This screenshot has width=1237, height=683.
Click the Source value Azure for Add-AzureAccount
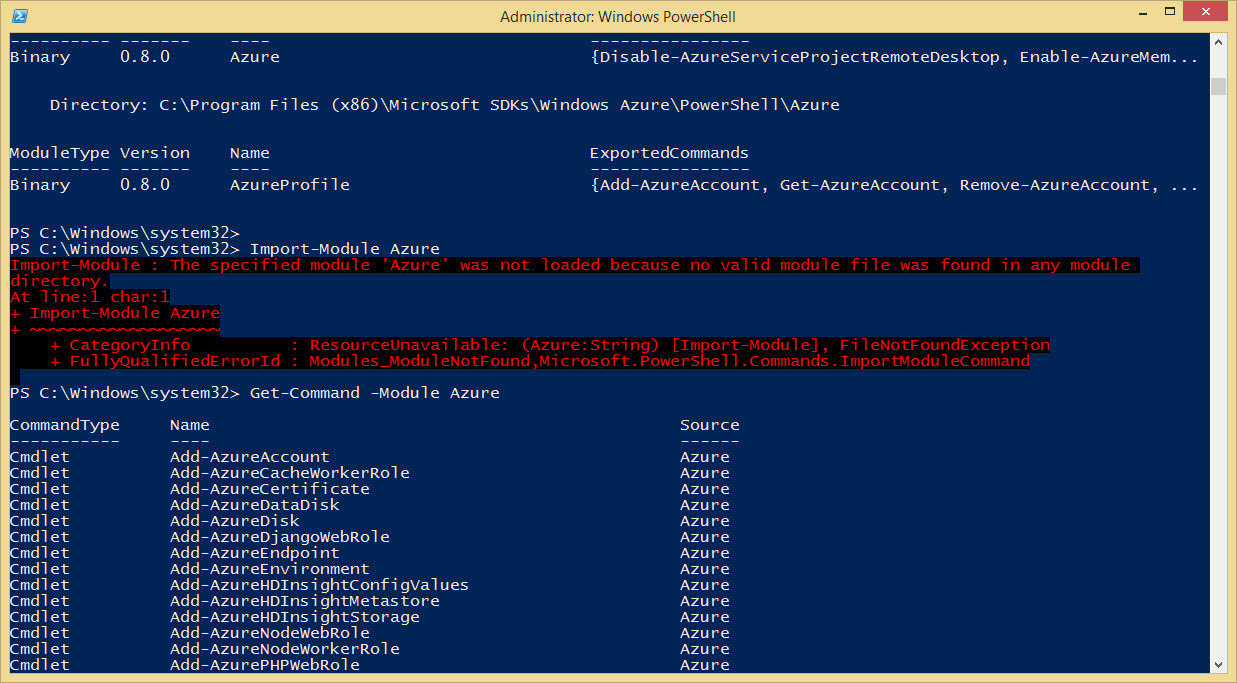click(705, 457)
